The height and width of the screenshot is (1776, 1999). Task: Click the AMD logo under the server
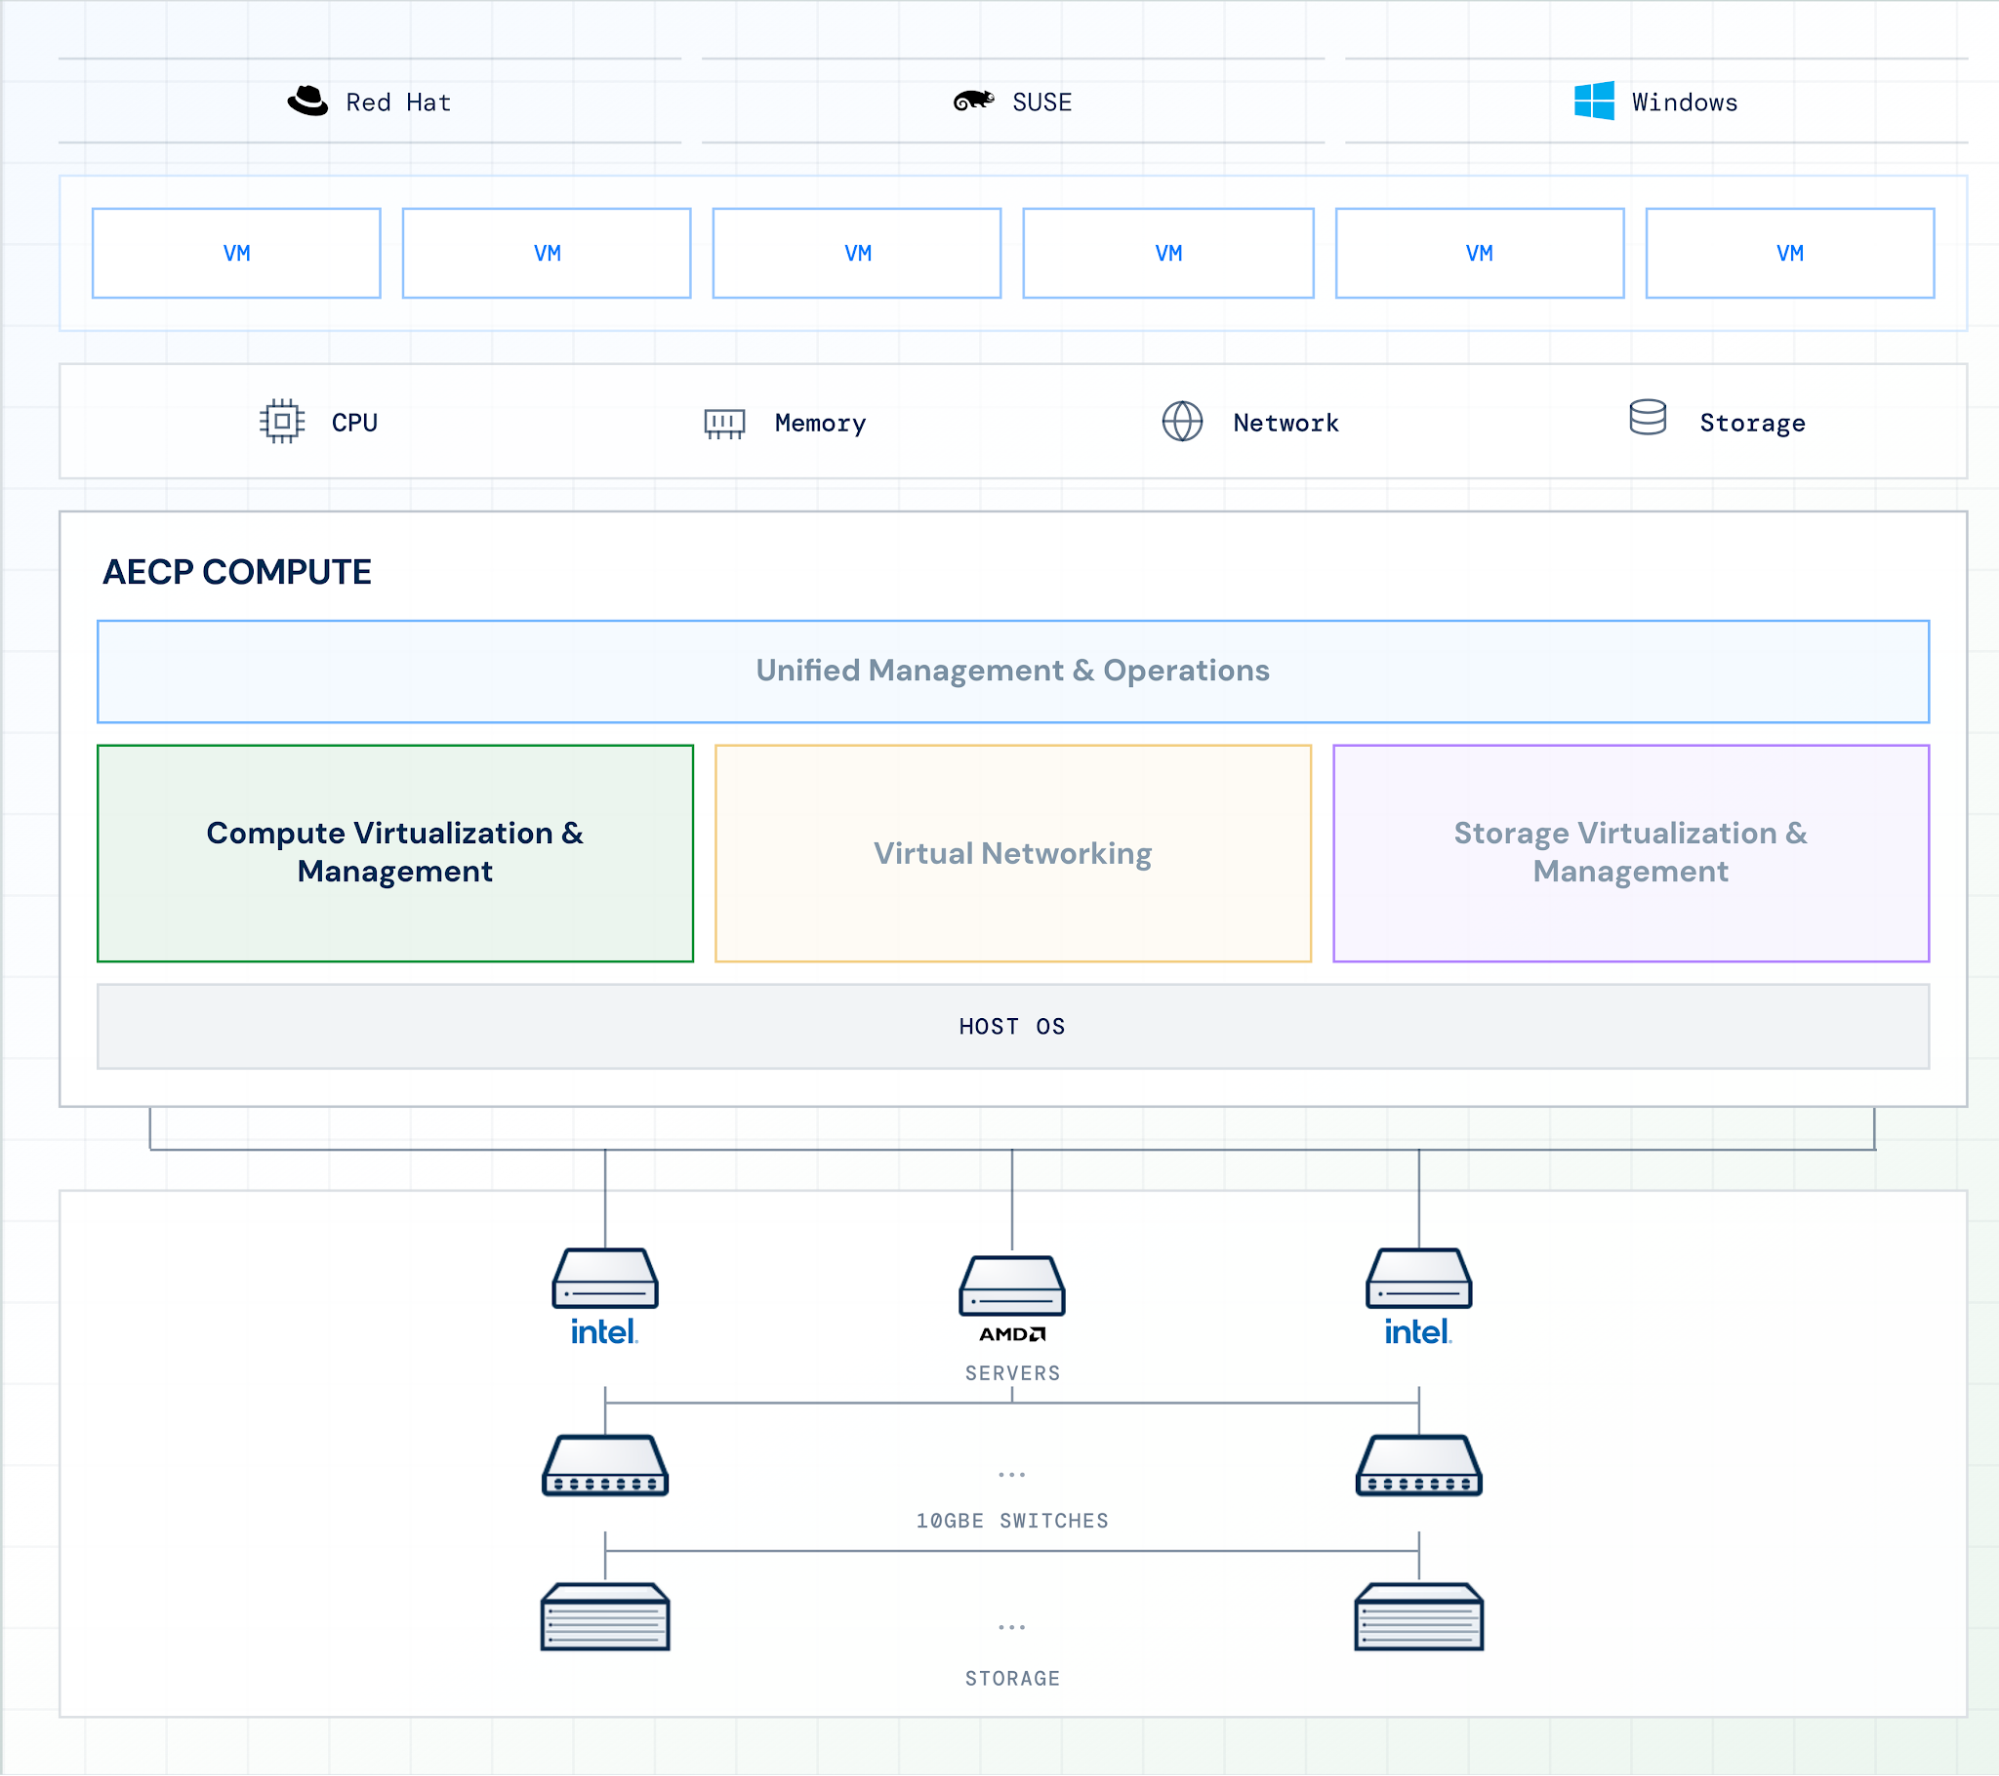1012,1334
